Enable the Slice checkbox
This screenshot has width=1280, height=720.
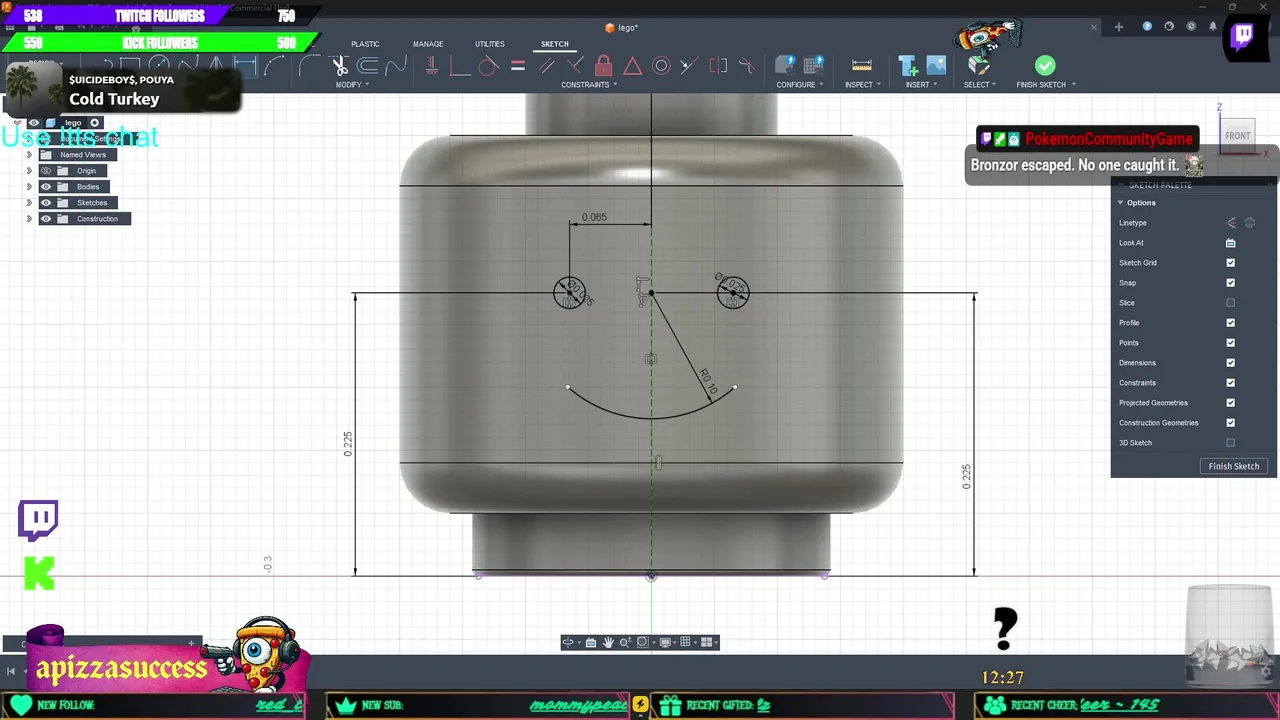1231,303
